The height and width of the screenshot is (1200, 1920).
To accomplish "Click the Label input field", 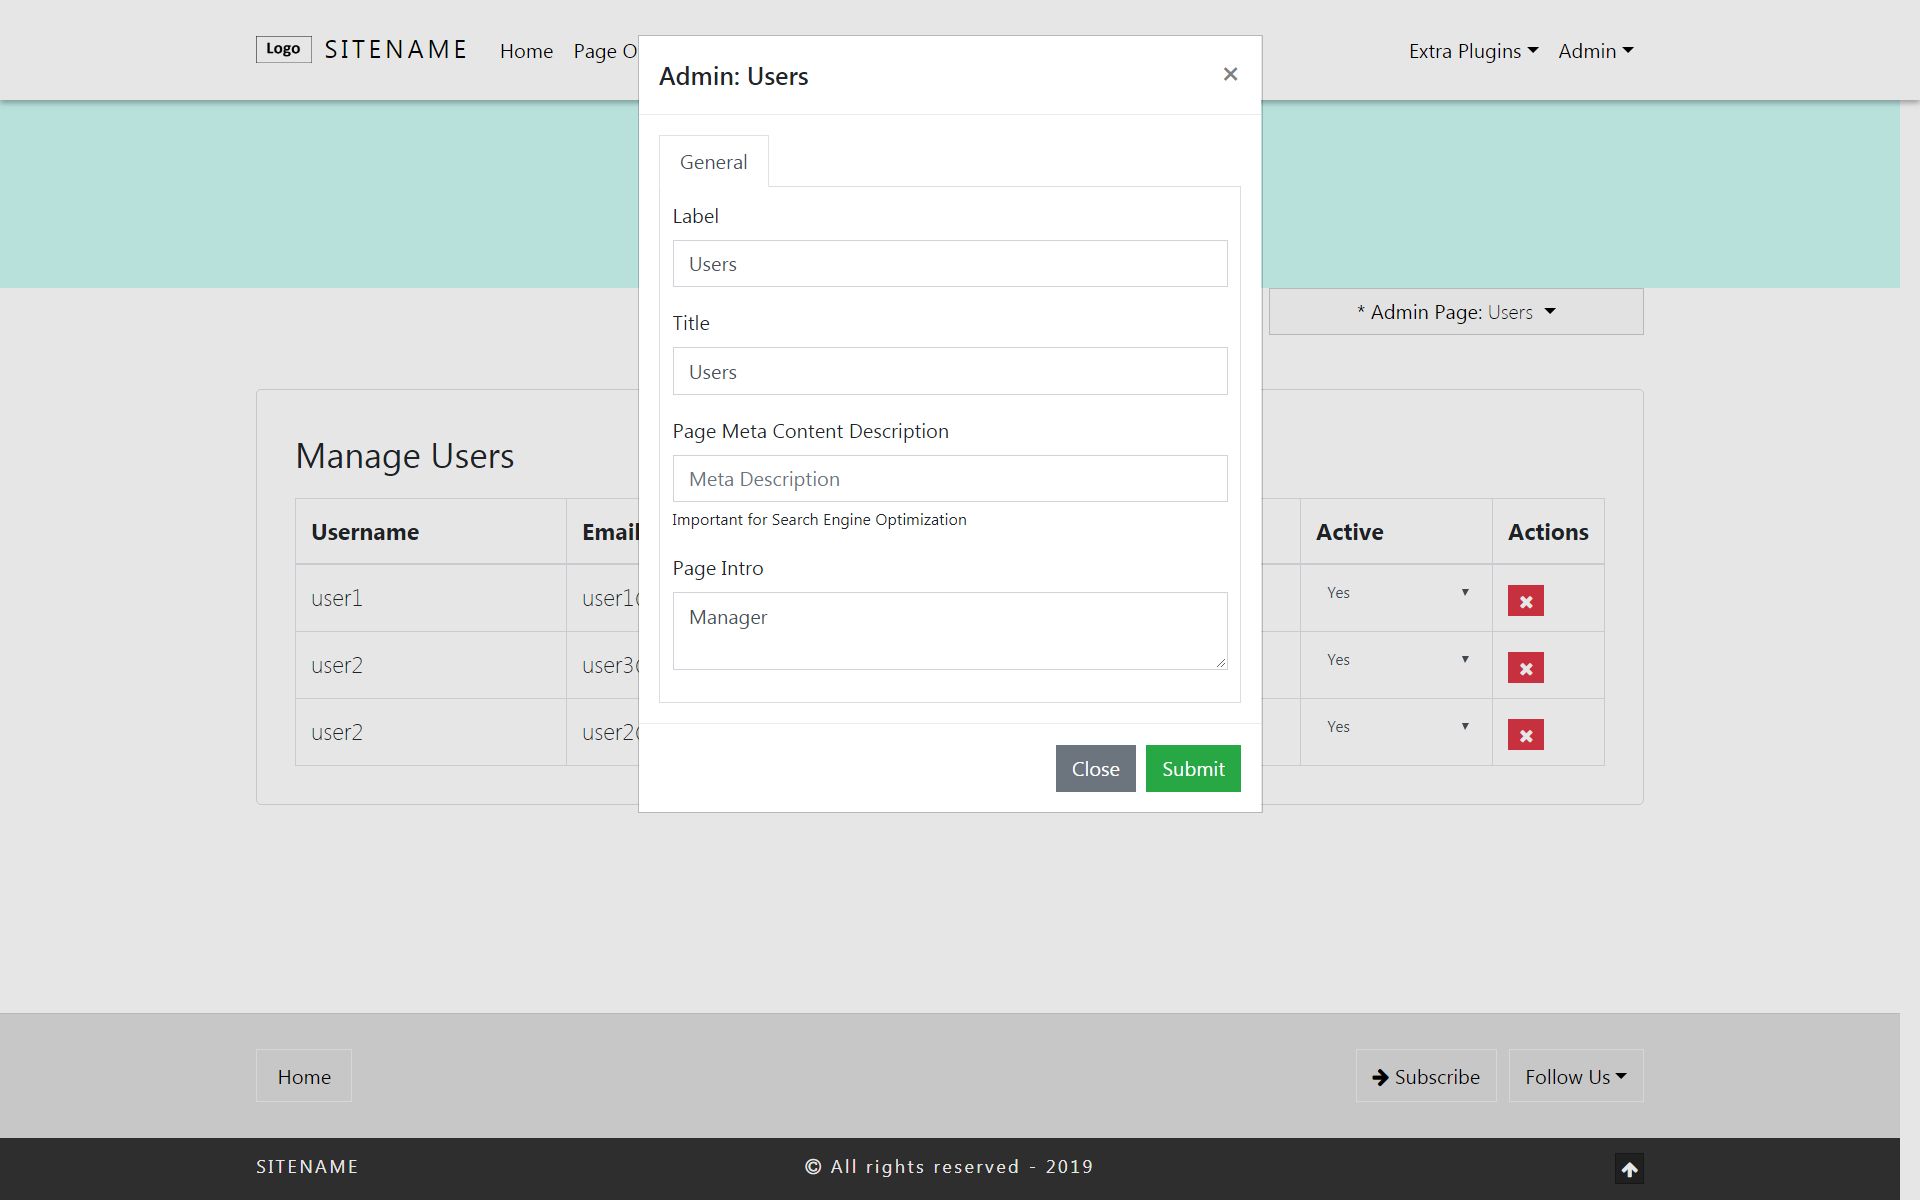I will click(949, 264).
